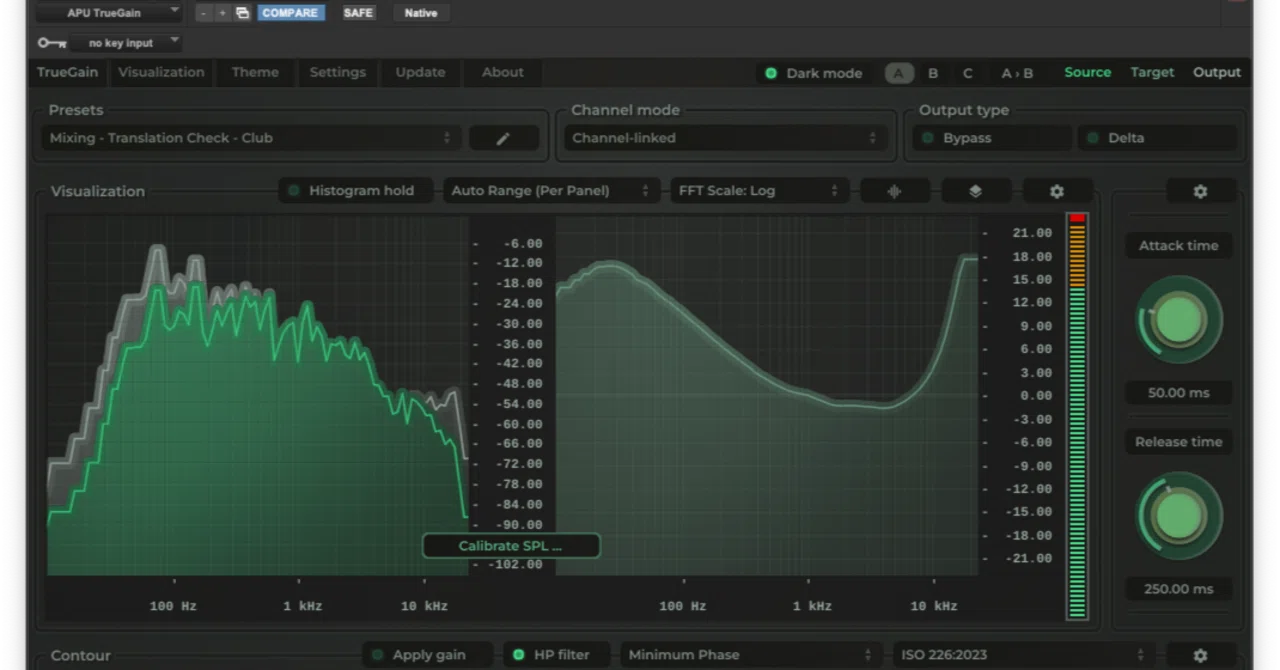Click the 50.00 ms attack value field
1280x670 pixels.
point(1179,393)
